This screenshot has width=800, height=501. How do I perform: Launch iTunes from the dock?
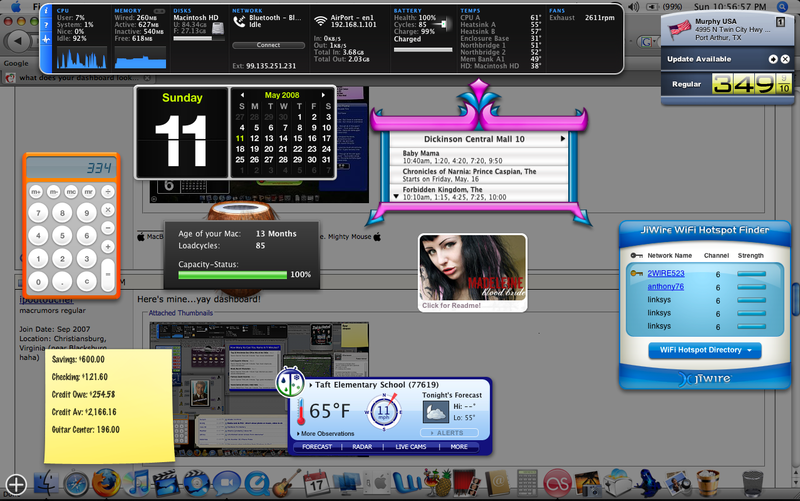138,484
